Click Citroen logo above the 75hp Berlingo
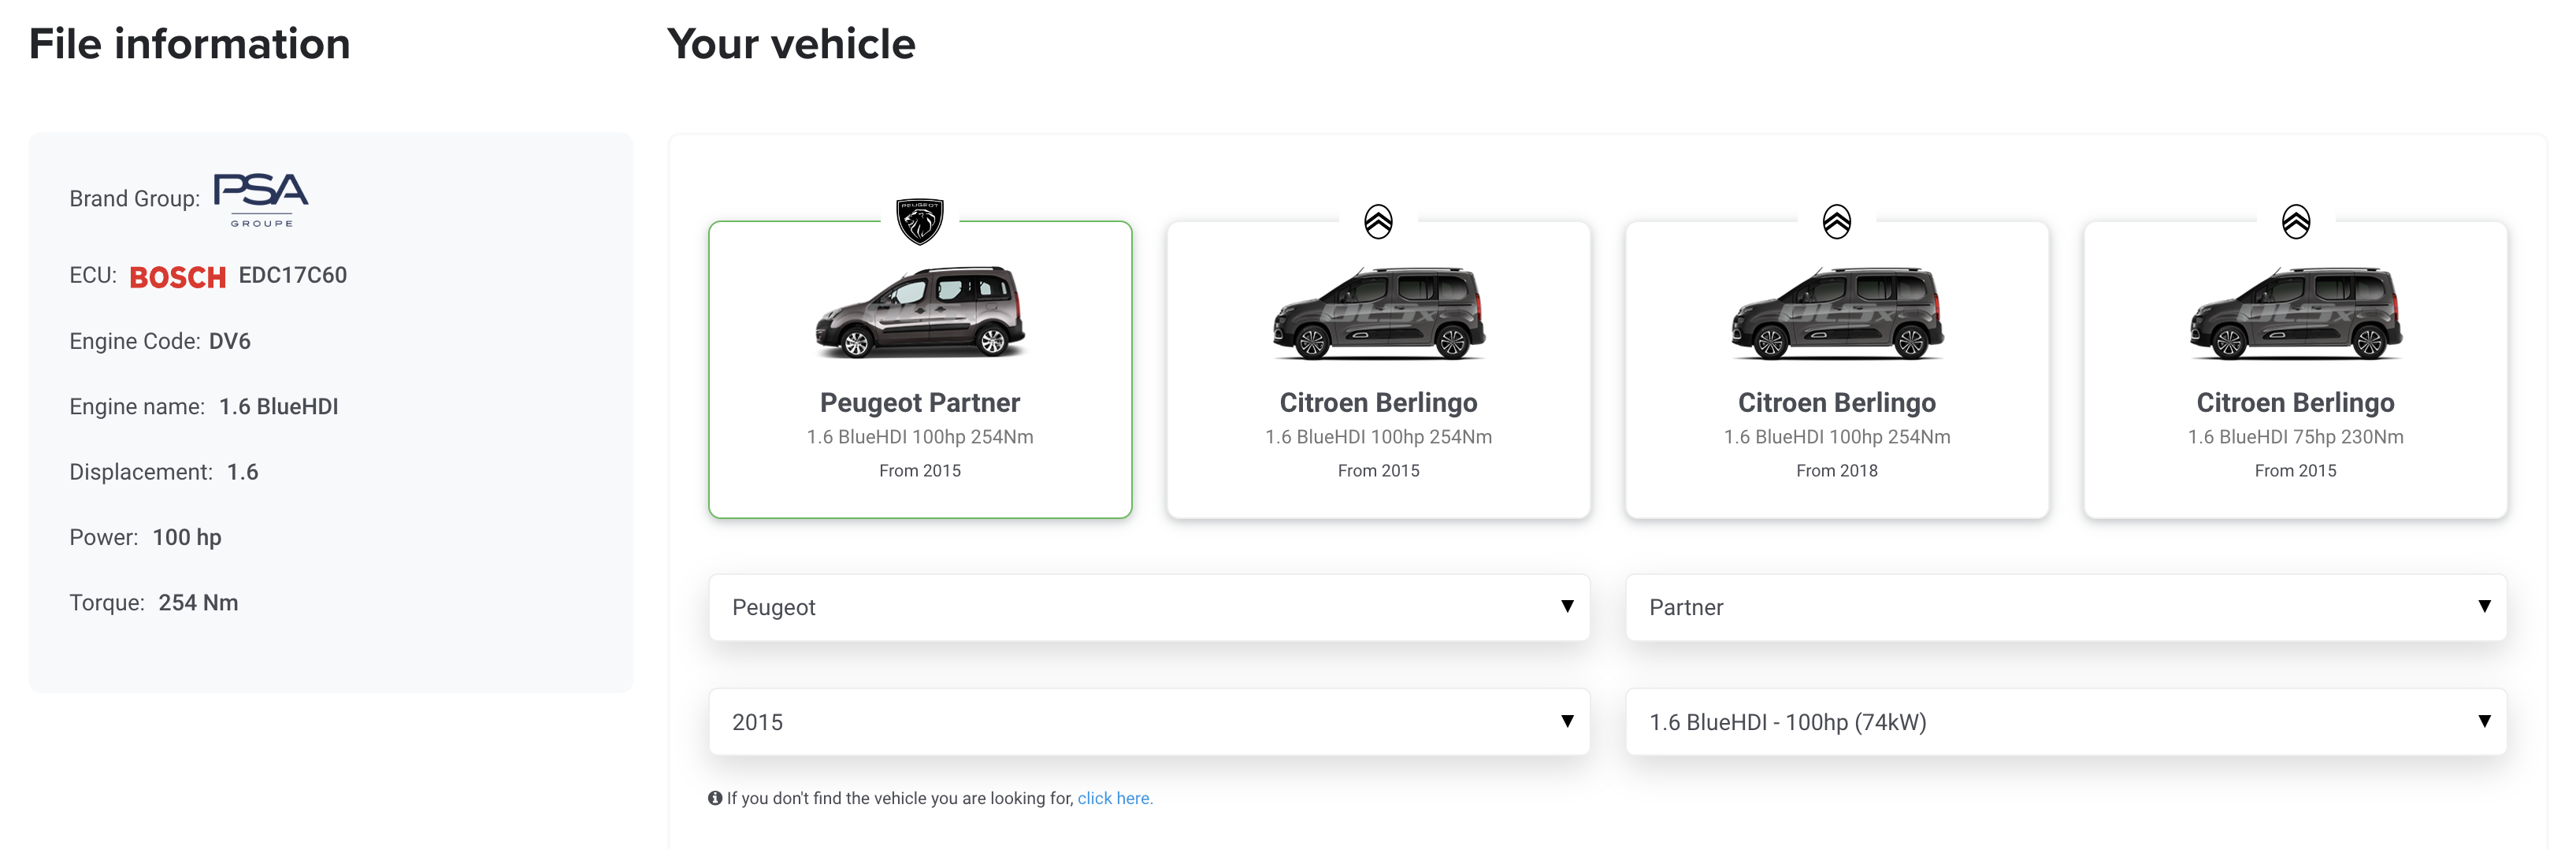The image size is (2576, 849). (x=2295, y=221)
